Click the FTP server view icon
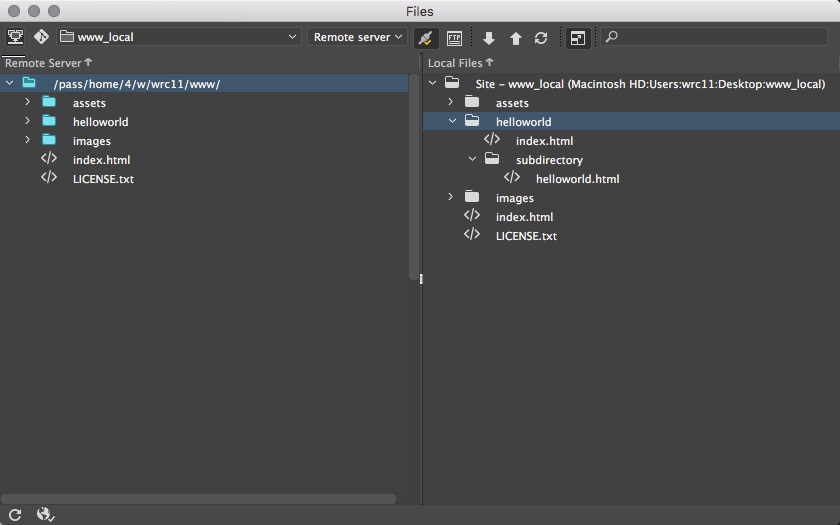Image resolution: width=840 pixels, height=525 pixels. 15,37
